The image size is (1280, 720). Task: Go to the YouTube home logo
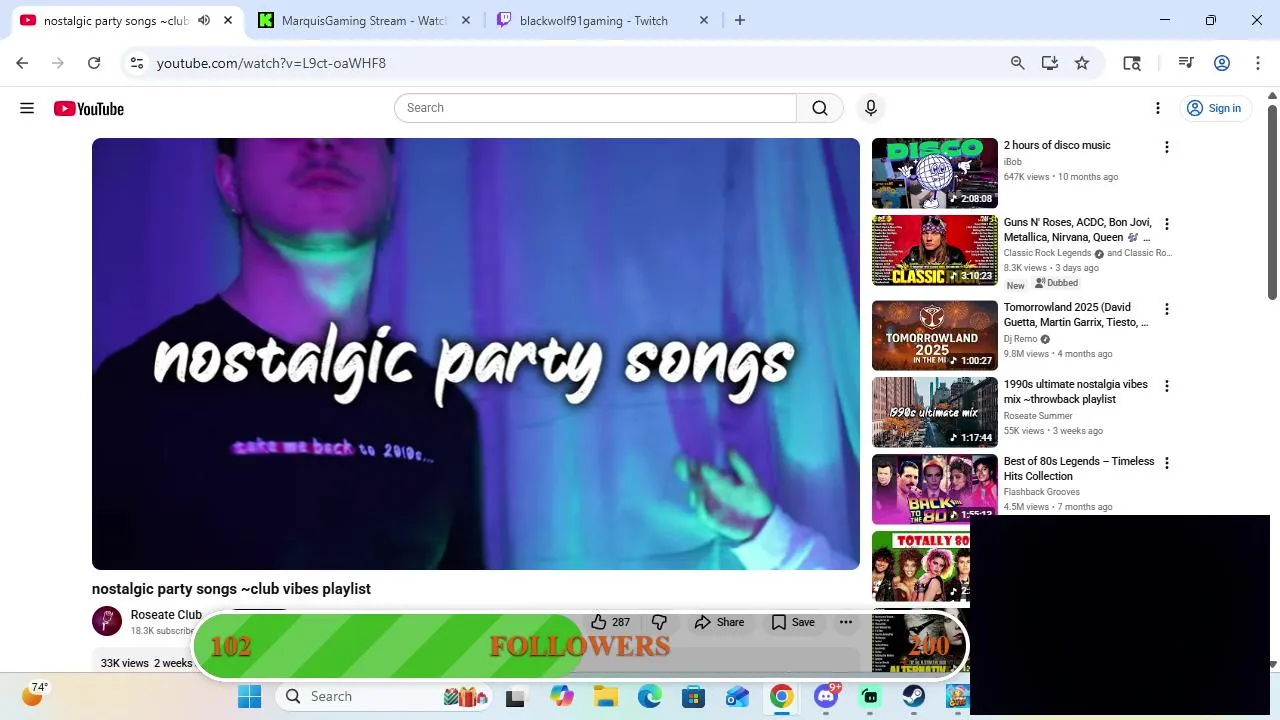point(89,108)
